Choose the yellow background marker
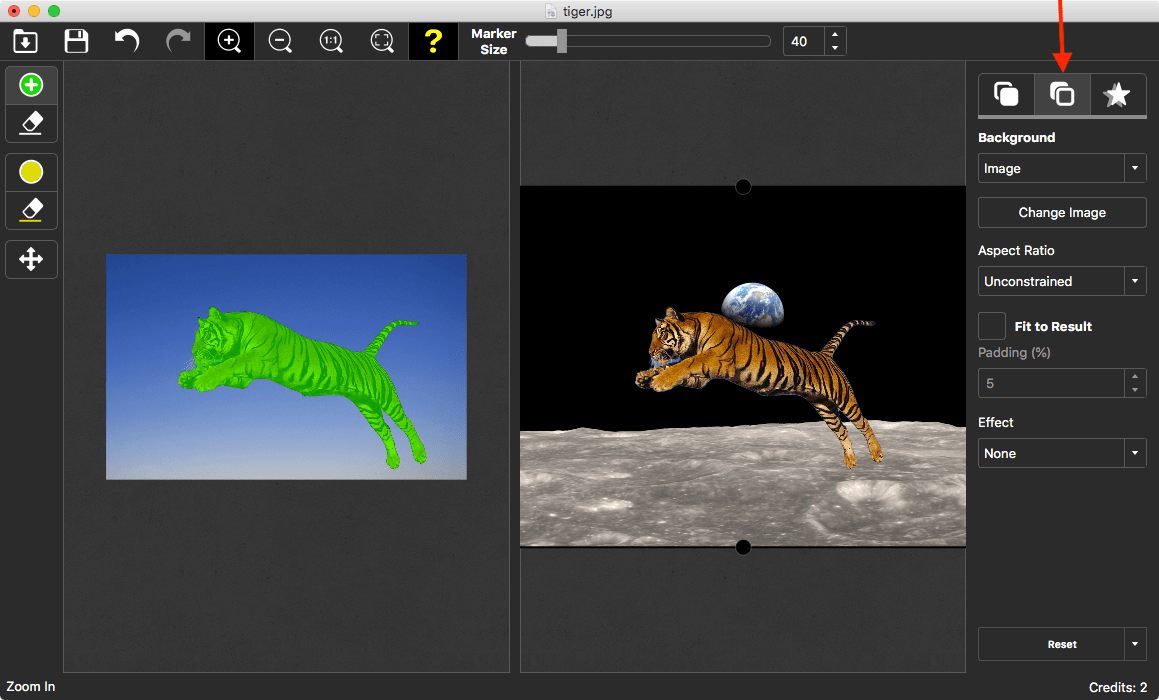The height and width of the screenshot is (700, 1159). (x=31, y=171)
